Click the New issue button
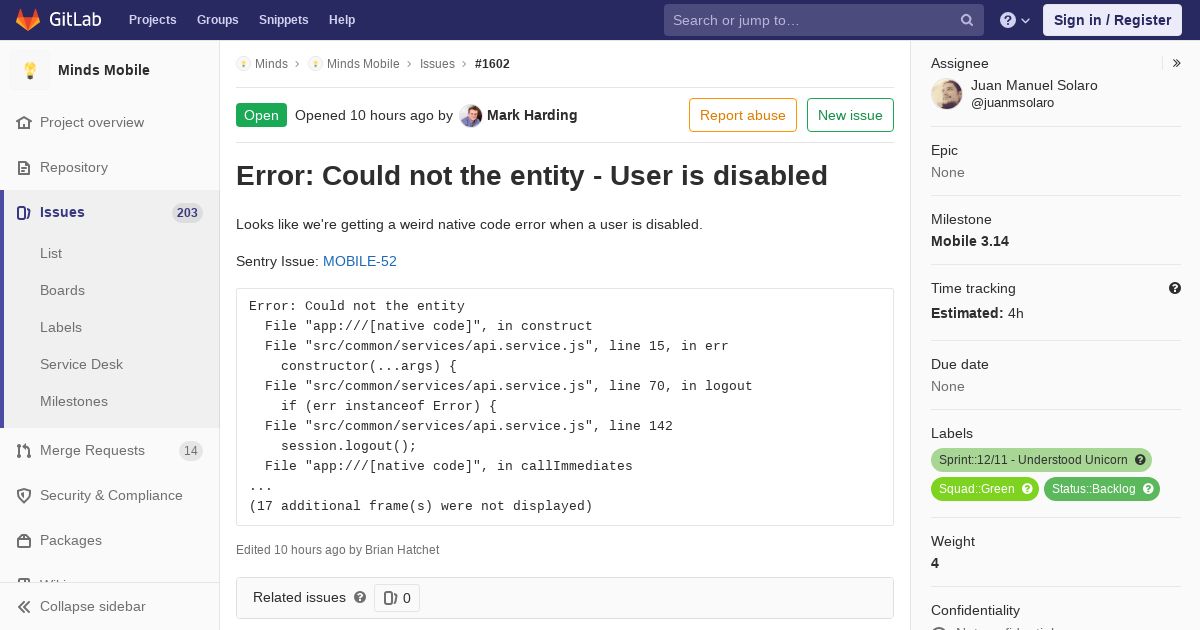Image resolution: width=1200 pixels, height=630 pixels. pos(850,115)
